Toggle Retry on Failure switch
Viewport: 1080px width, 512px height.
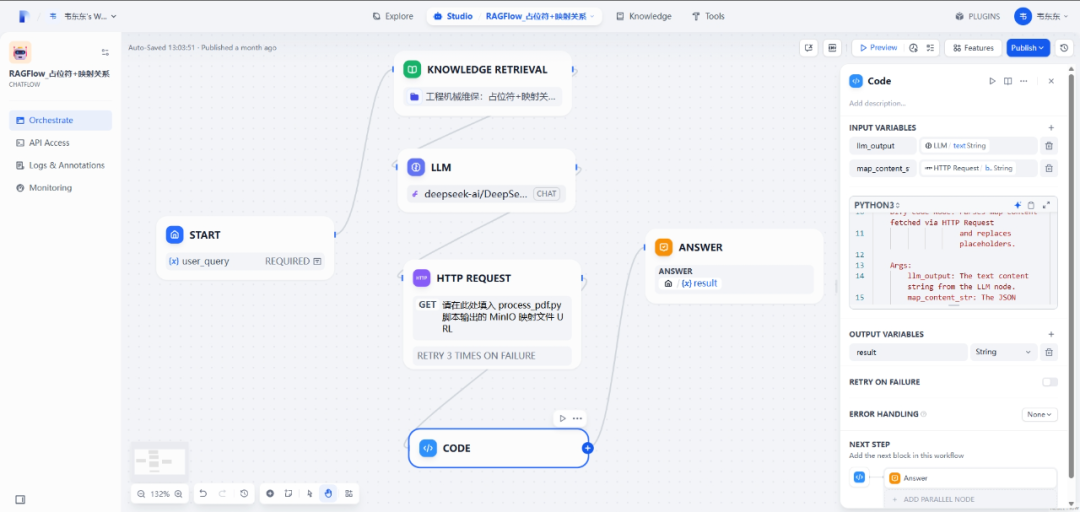tap(1050, 382)
